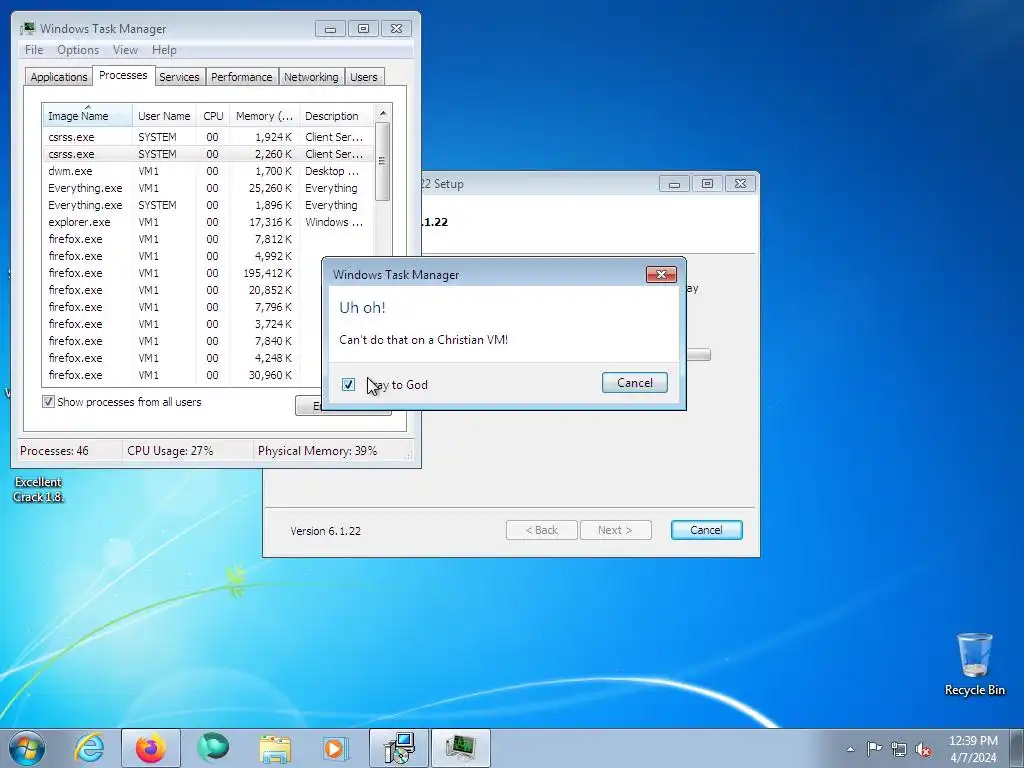Click the Task Manager title bar icon
The height and width of the screenshot is (768, 1024).
(x=27, y=29)
